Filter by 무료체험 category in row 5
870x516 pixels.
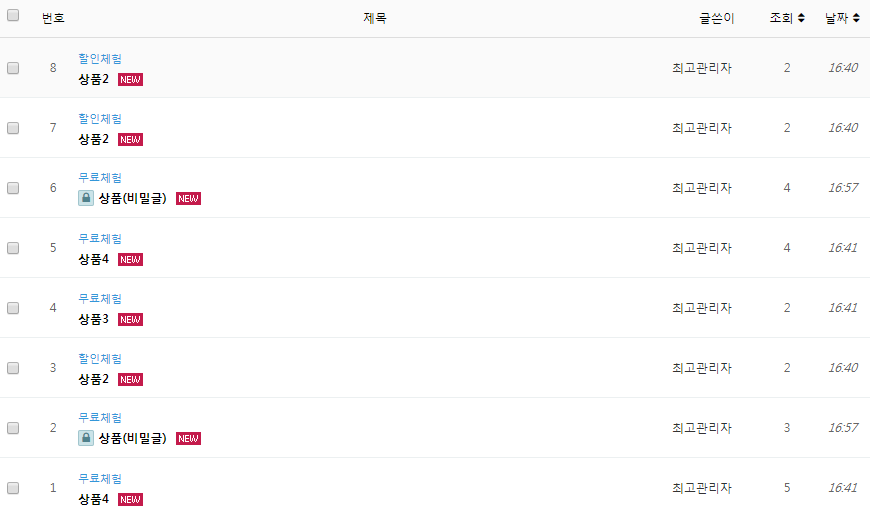100,238
